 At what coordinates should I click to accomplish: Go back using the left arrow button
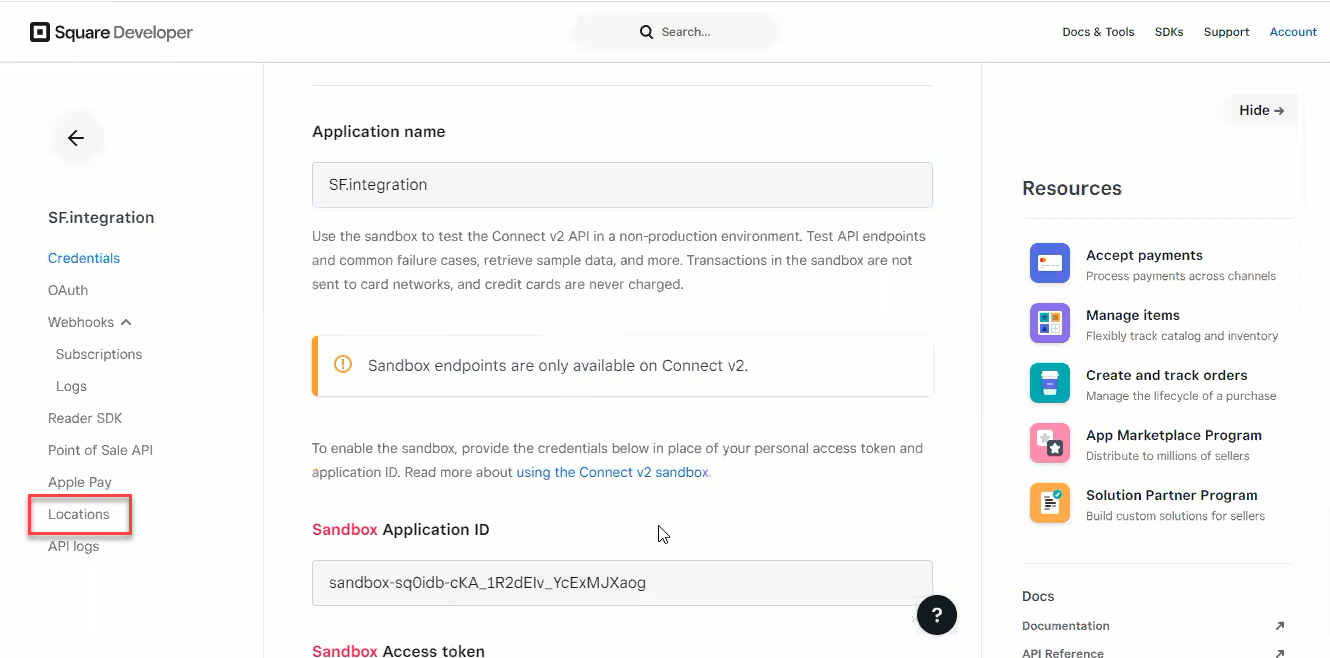point(76,138)
